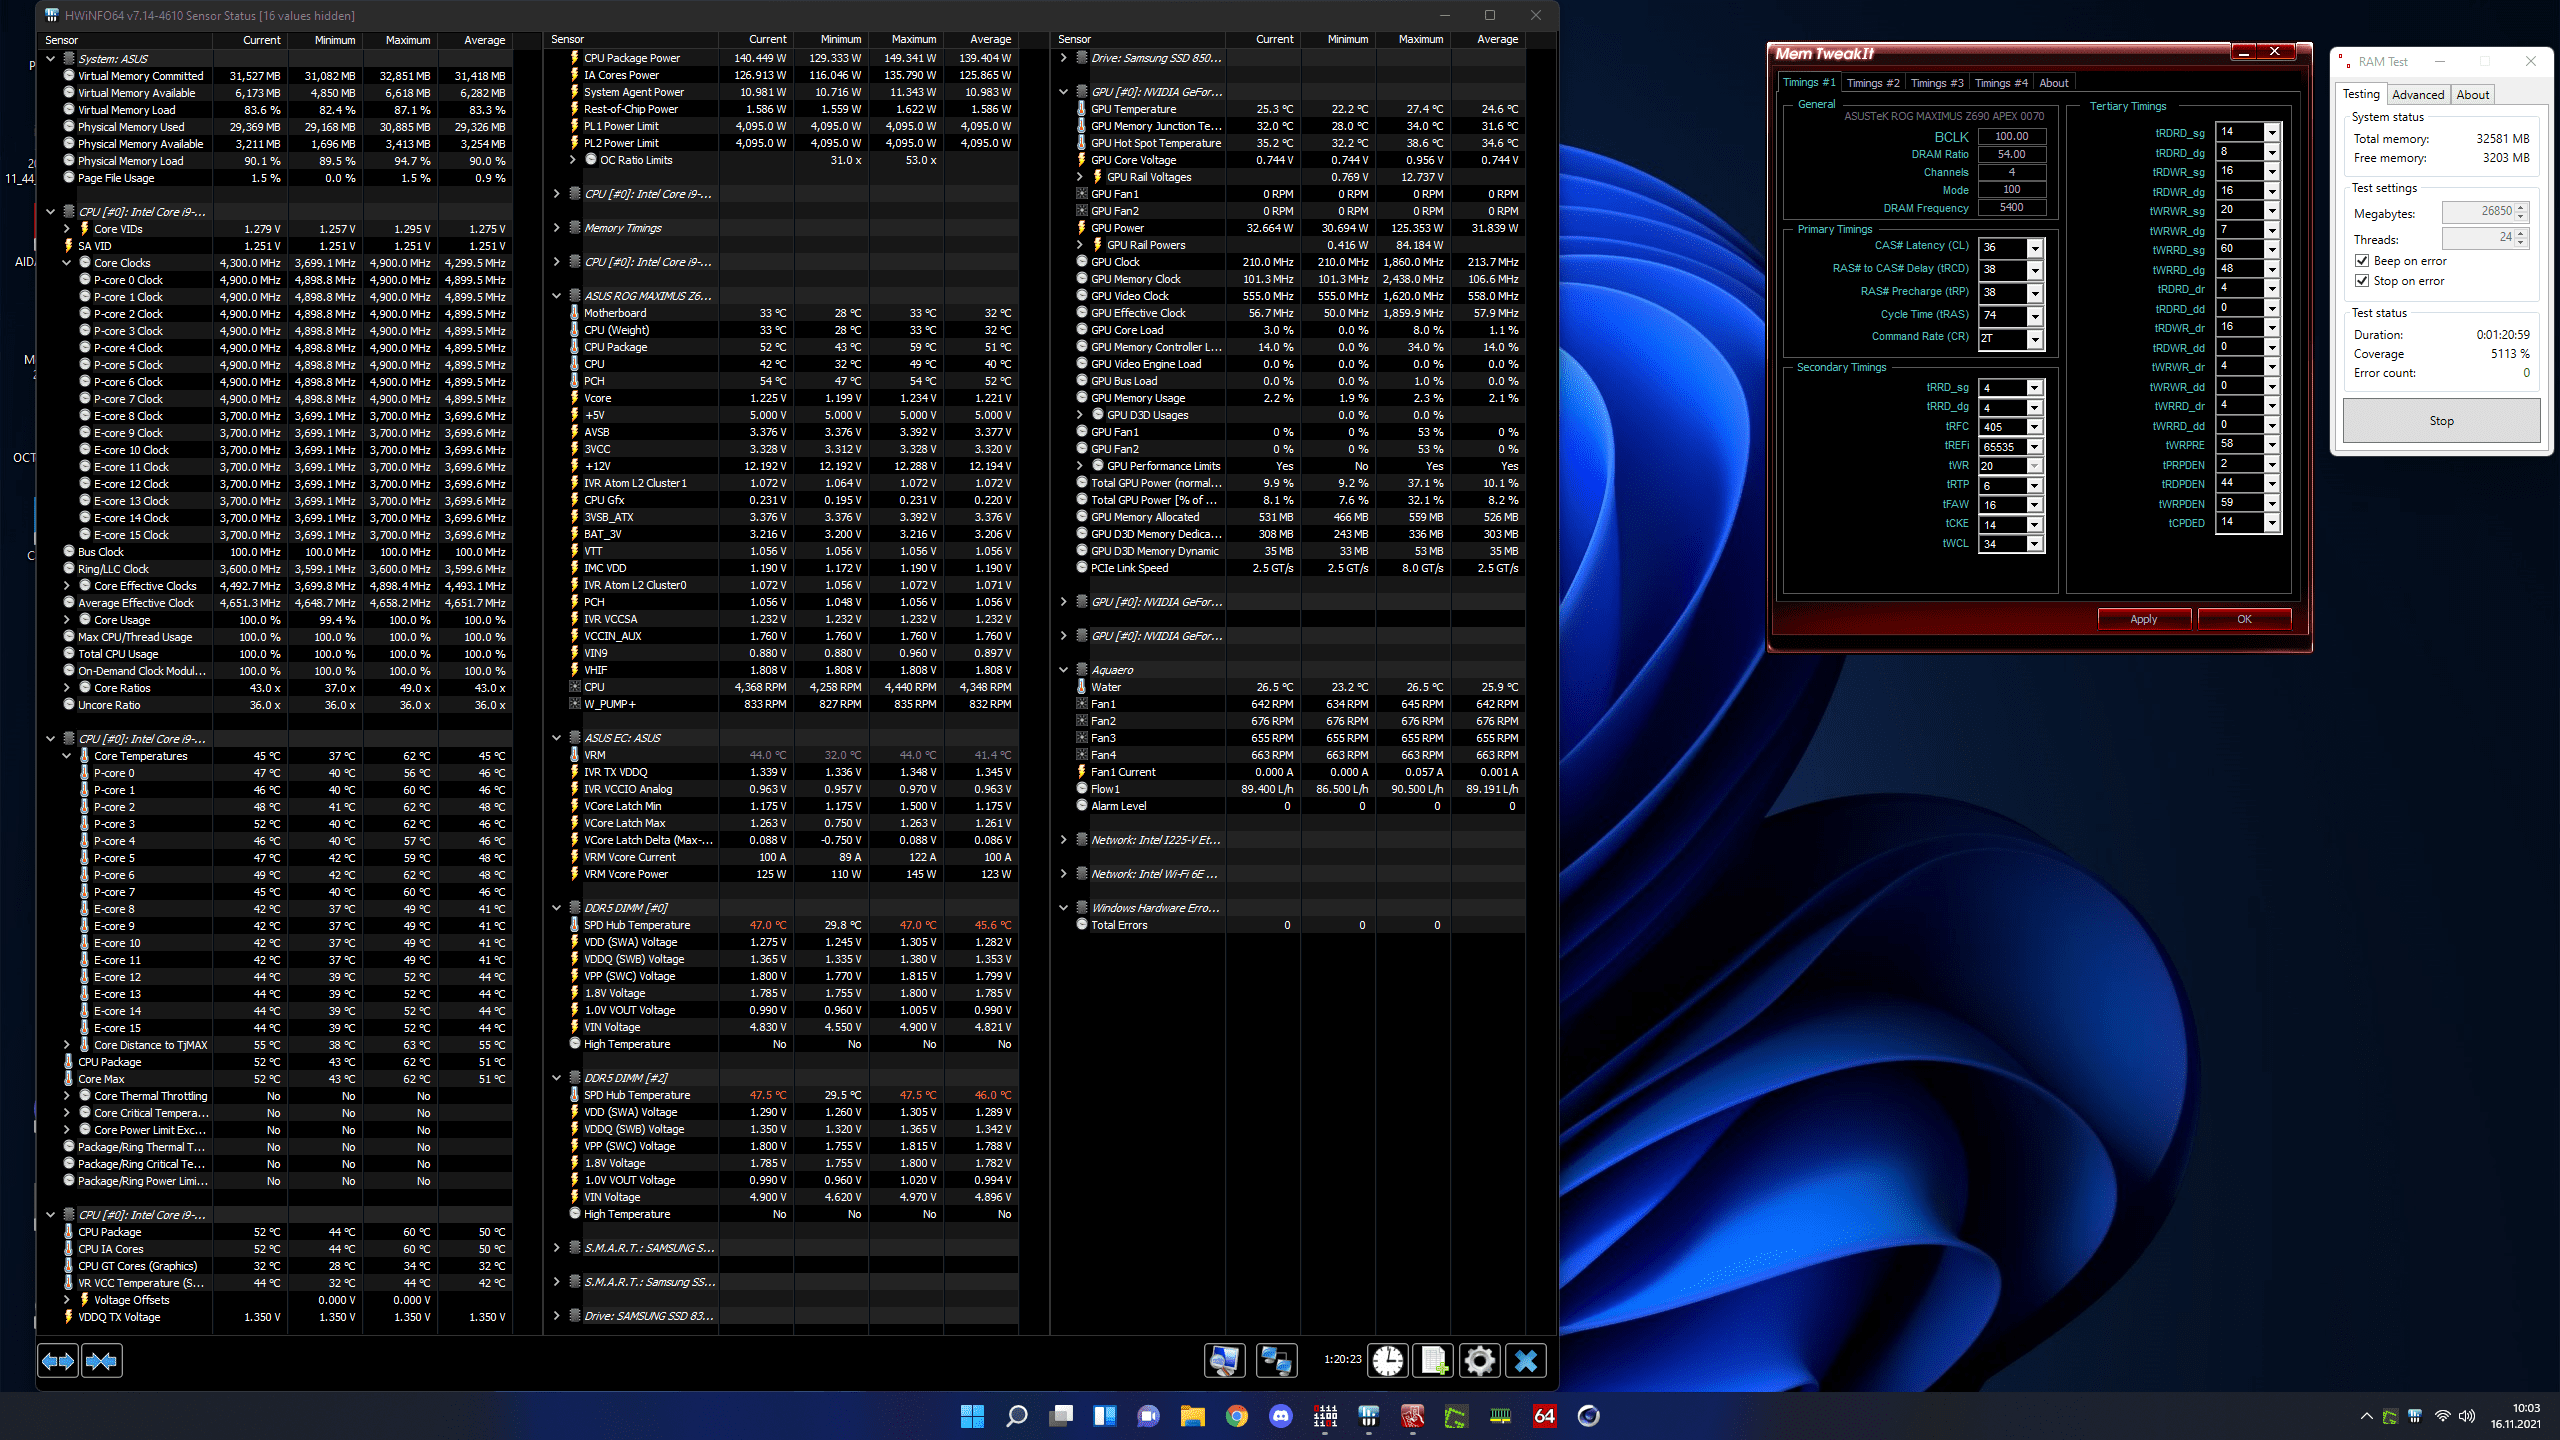Open the clock and date in taskbar

[x=2515, y=1416]
